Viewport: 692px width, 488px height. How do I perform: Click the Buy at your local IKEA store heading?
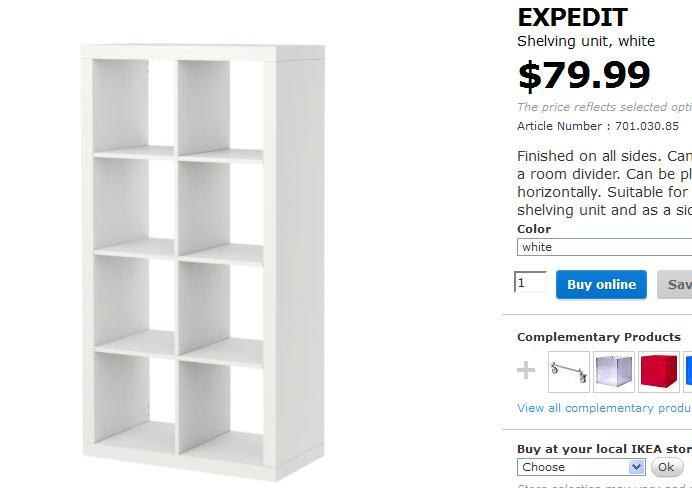(x=604, y=449)
